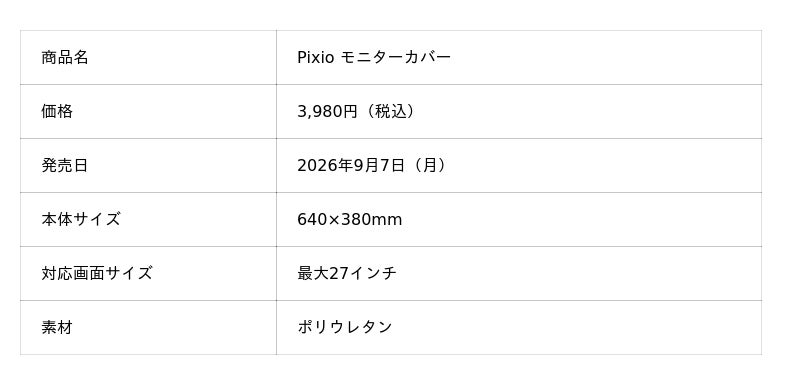The width and height of the screenshot is (800, 385).
Task: Select the 640×380mm size value
Action: [x=349, y=220]
